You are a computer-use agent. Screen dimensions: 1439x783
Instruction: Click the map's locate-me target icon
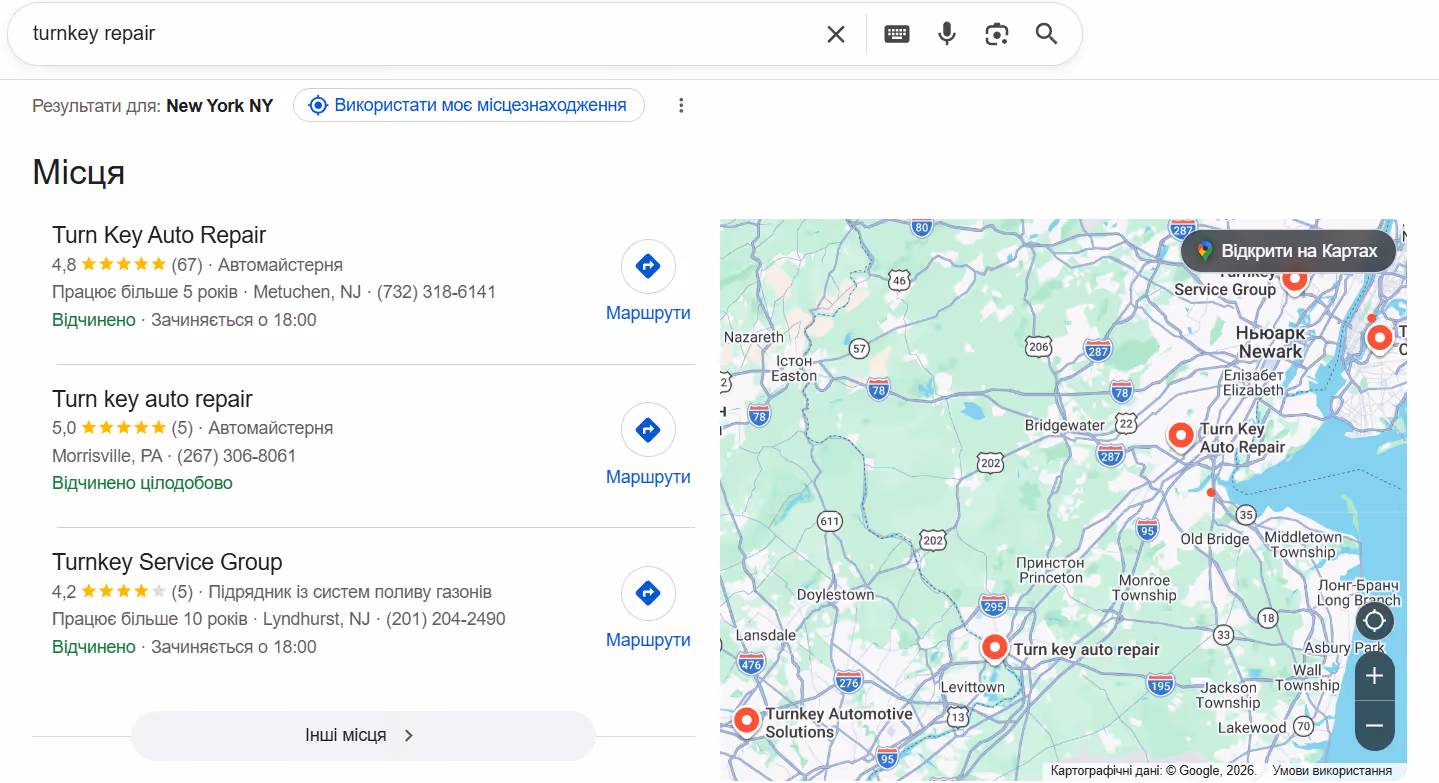click(x=1374, y=621)
